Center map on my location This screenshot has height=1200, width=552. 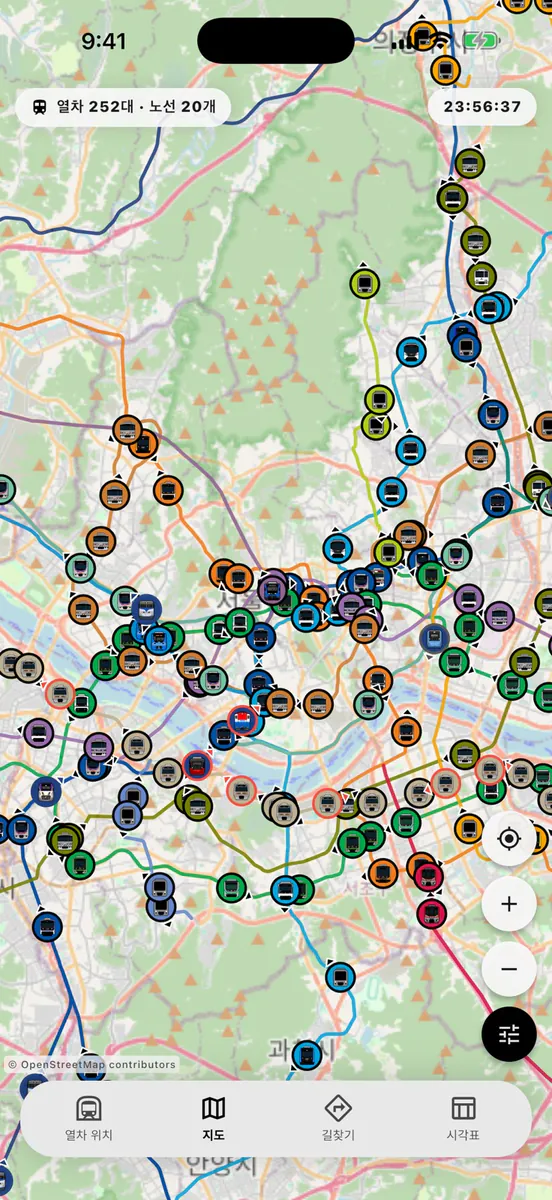(x=509, y=839)
